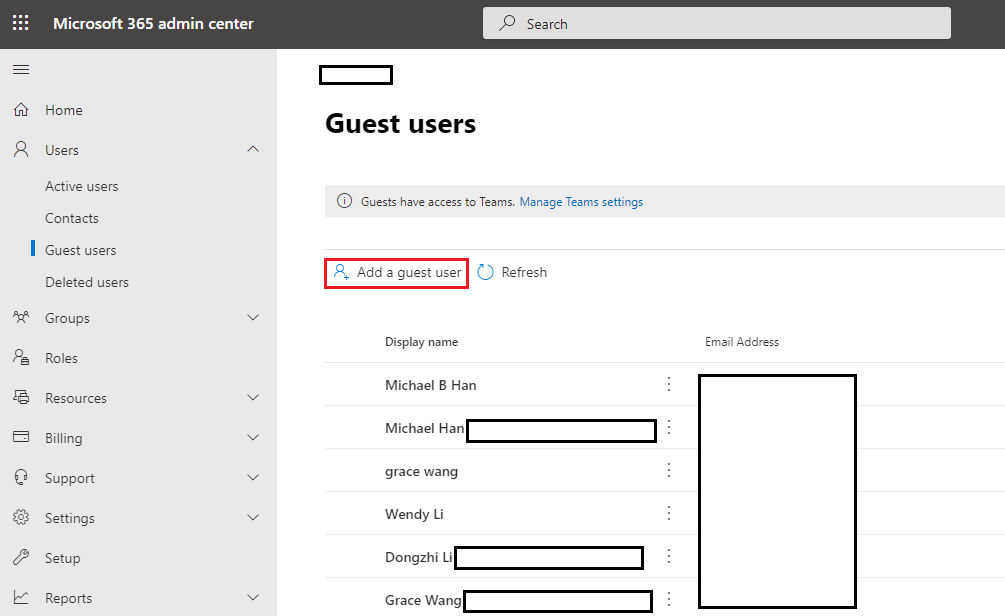Select the Wendy Li name

[x=414, y=514]
